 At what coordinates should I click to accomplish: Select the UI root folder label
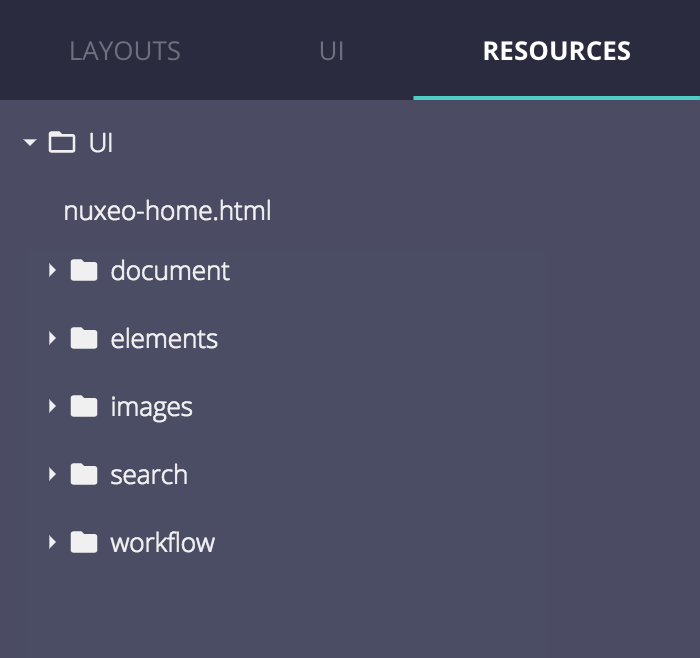100,143
